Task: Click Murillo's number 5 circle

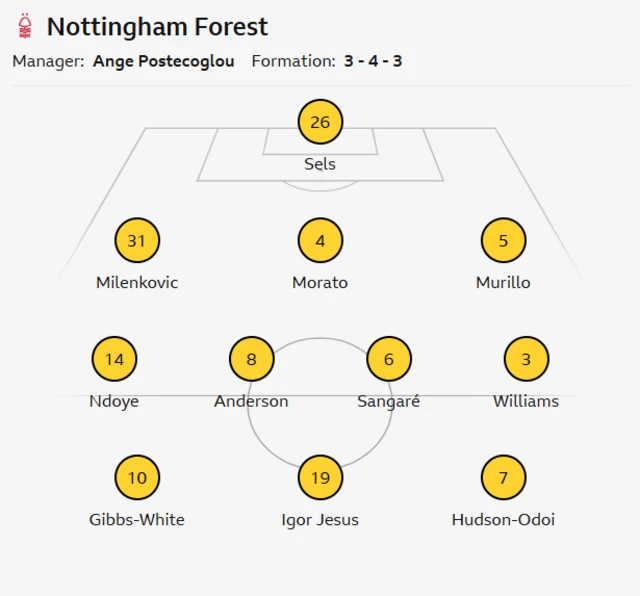Action: click(503, 241)
